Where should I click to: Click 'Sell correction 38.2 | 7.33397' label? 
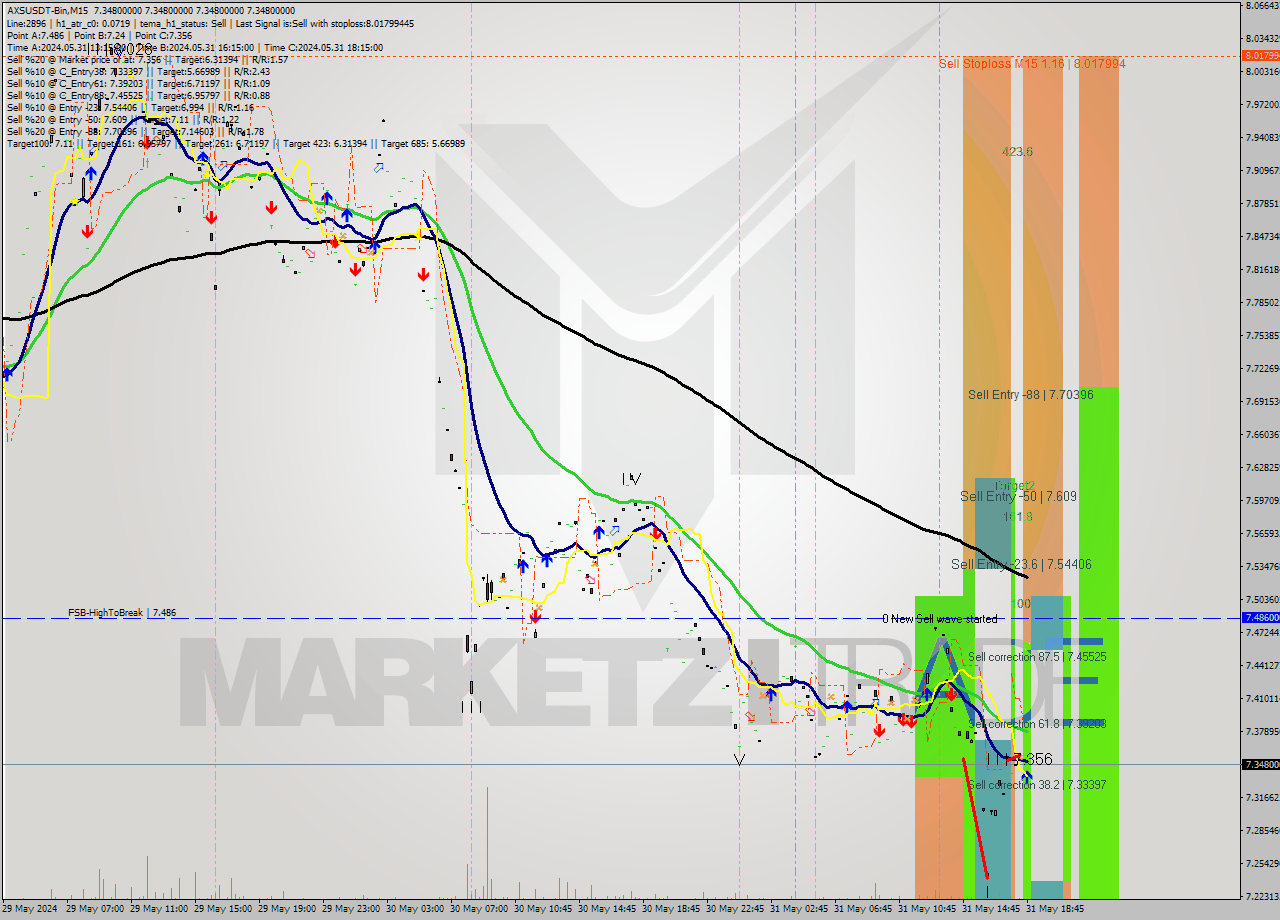point(1037,785)
